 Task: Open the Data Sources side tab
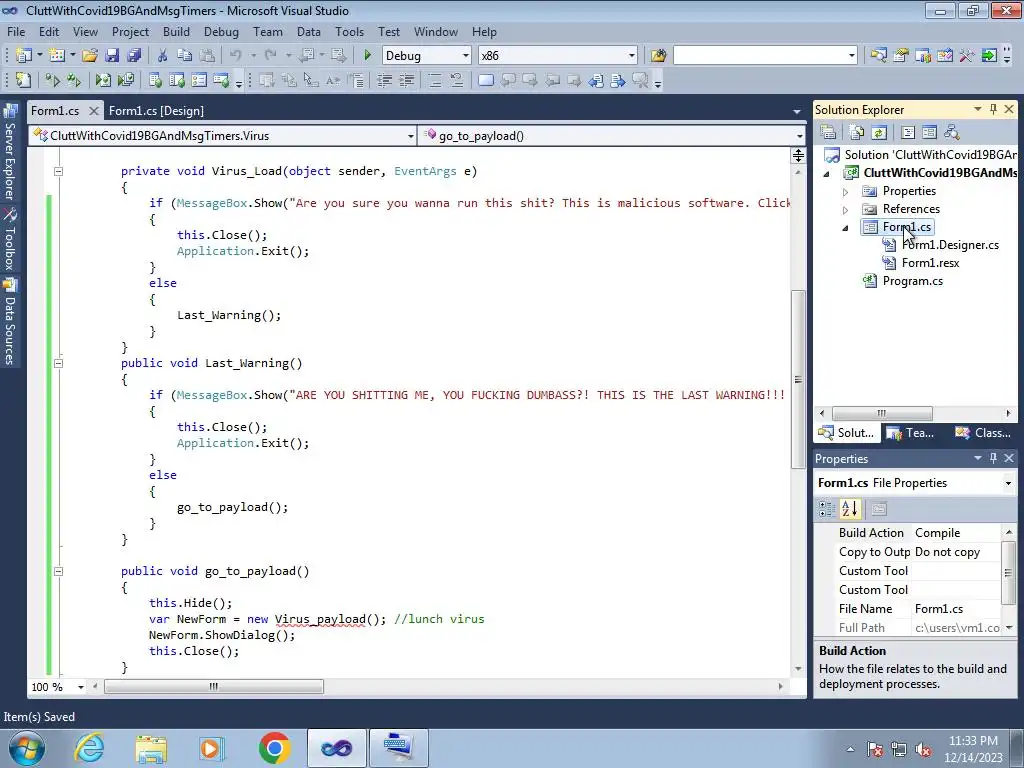point(10,322)
